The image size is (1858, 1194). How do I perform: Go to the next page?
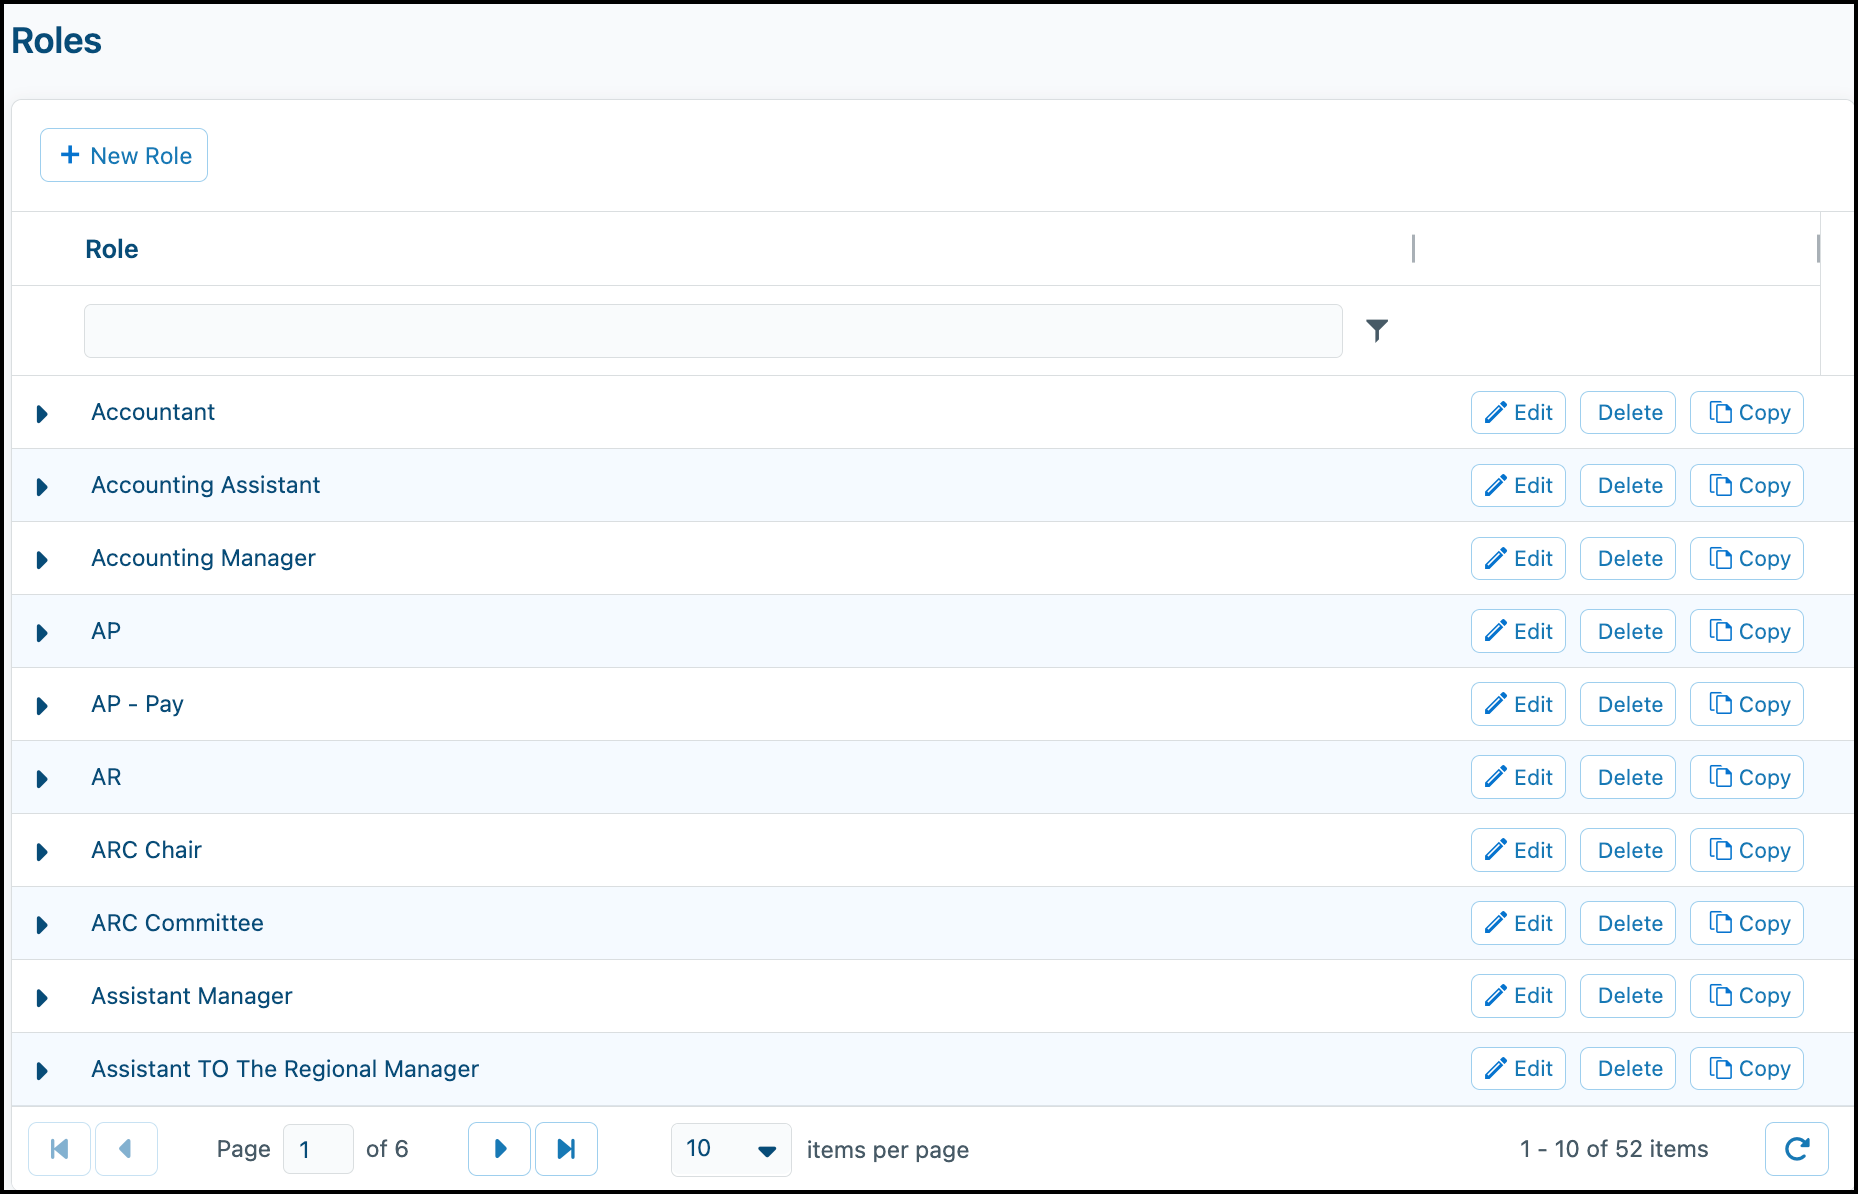[x=499, y=1149]
